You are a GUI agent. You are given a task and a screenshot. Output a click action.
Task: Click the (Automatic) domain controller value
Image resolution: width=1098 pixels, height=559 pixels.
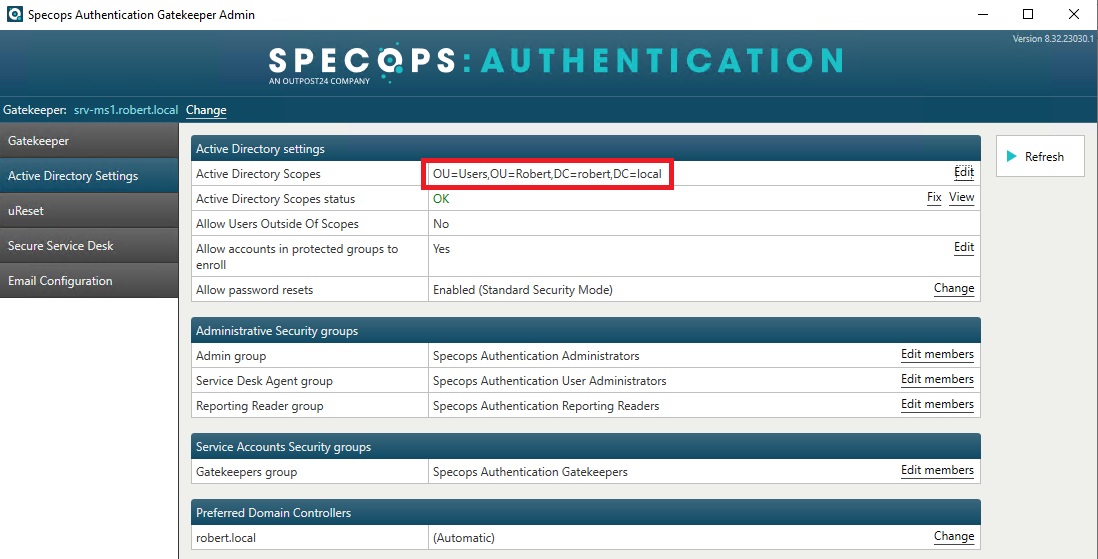point(464,538)
